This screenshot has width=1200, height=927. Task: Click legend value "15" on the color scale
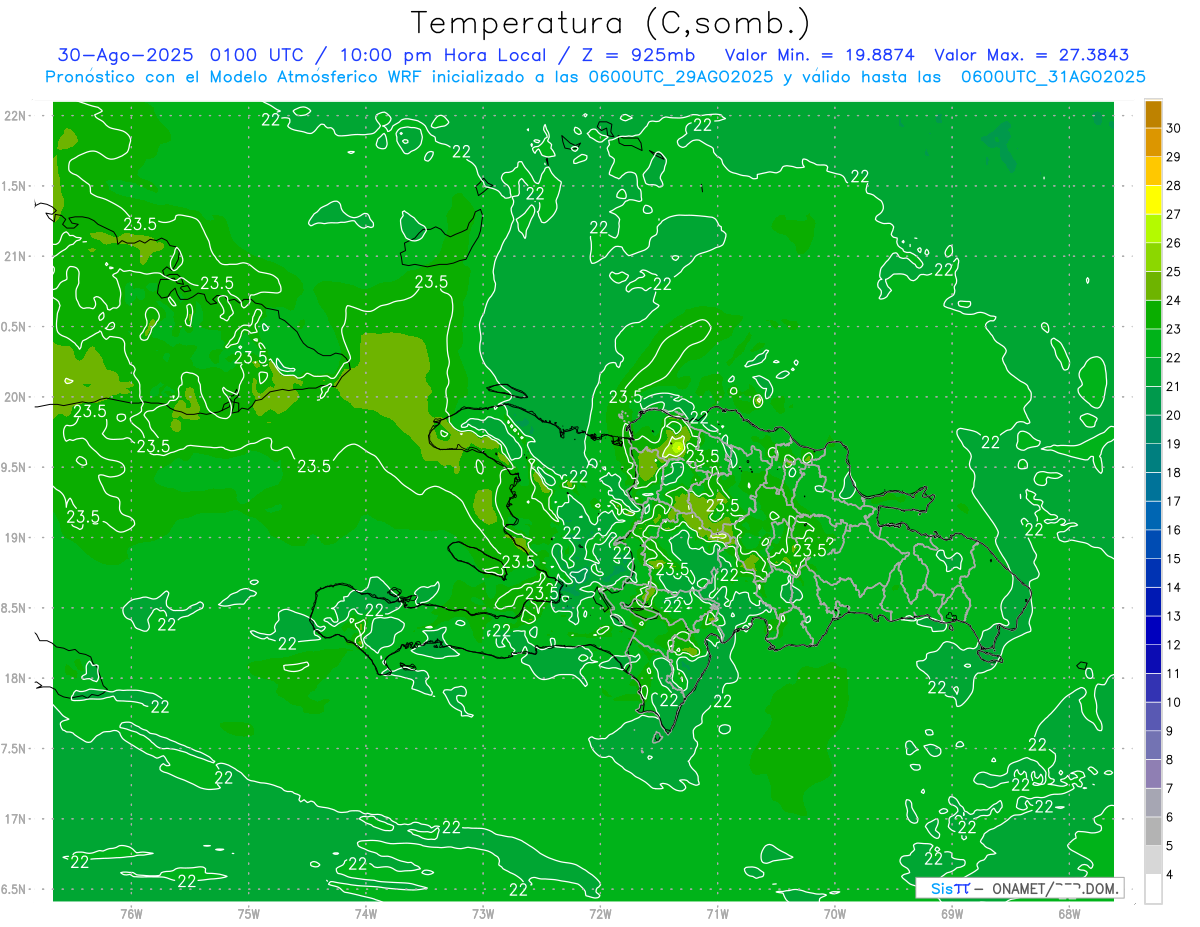[1174, 558]
